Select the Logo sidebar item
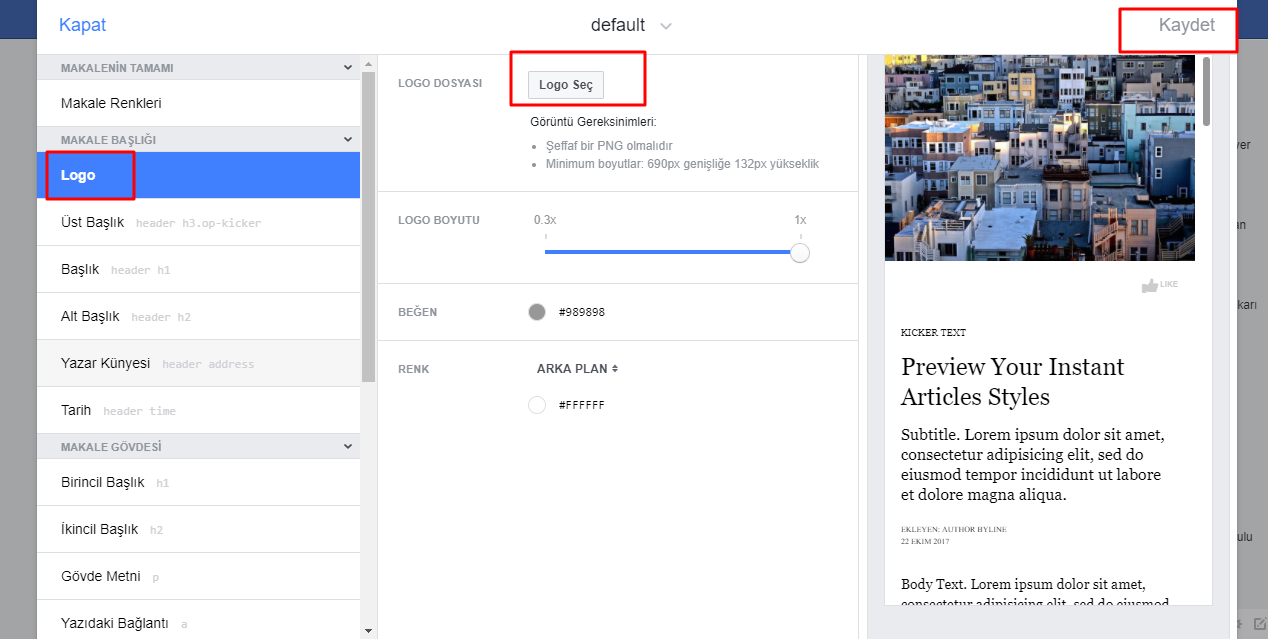This screenshot has height=639, width=1268. coord(78,176)
